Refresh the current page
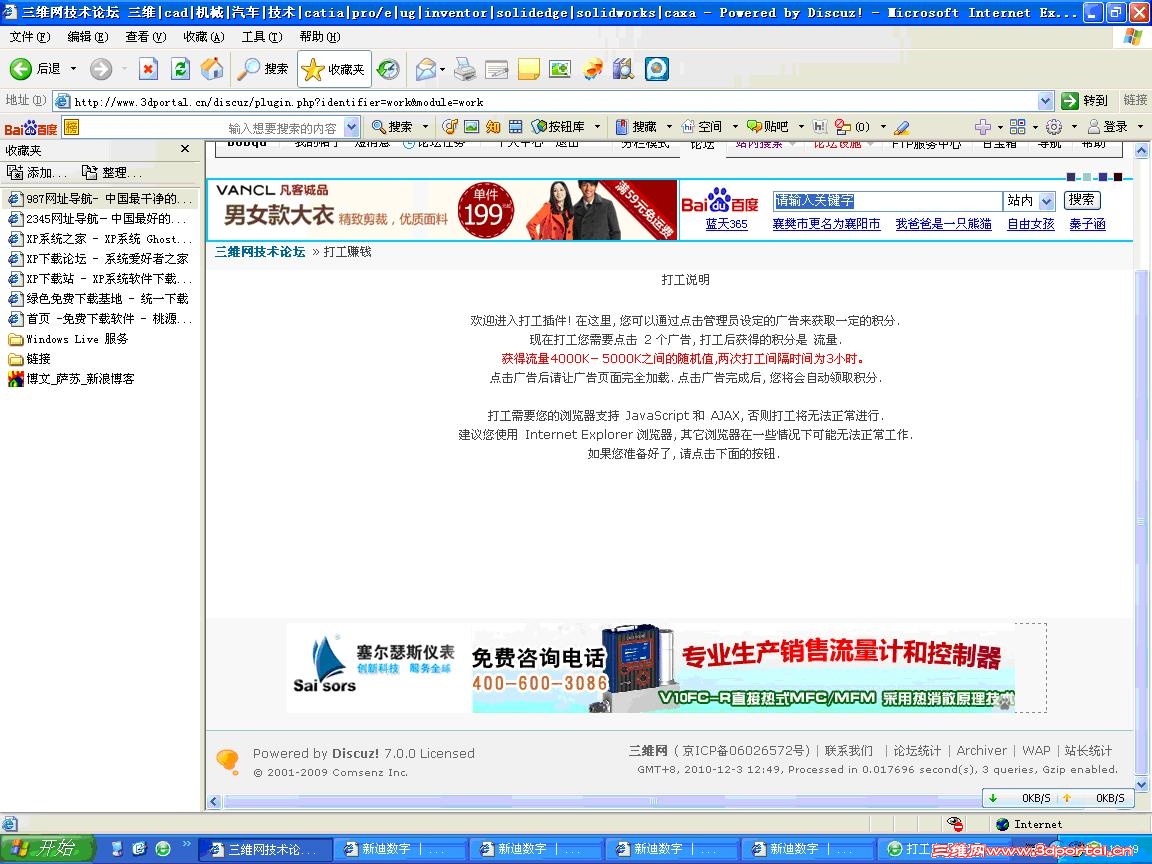This screenshot has height=864, width=1152. [x=180, y=69]
